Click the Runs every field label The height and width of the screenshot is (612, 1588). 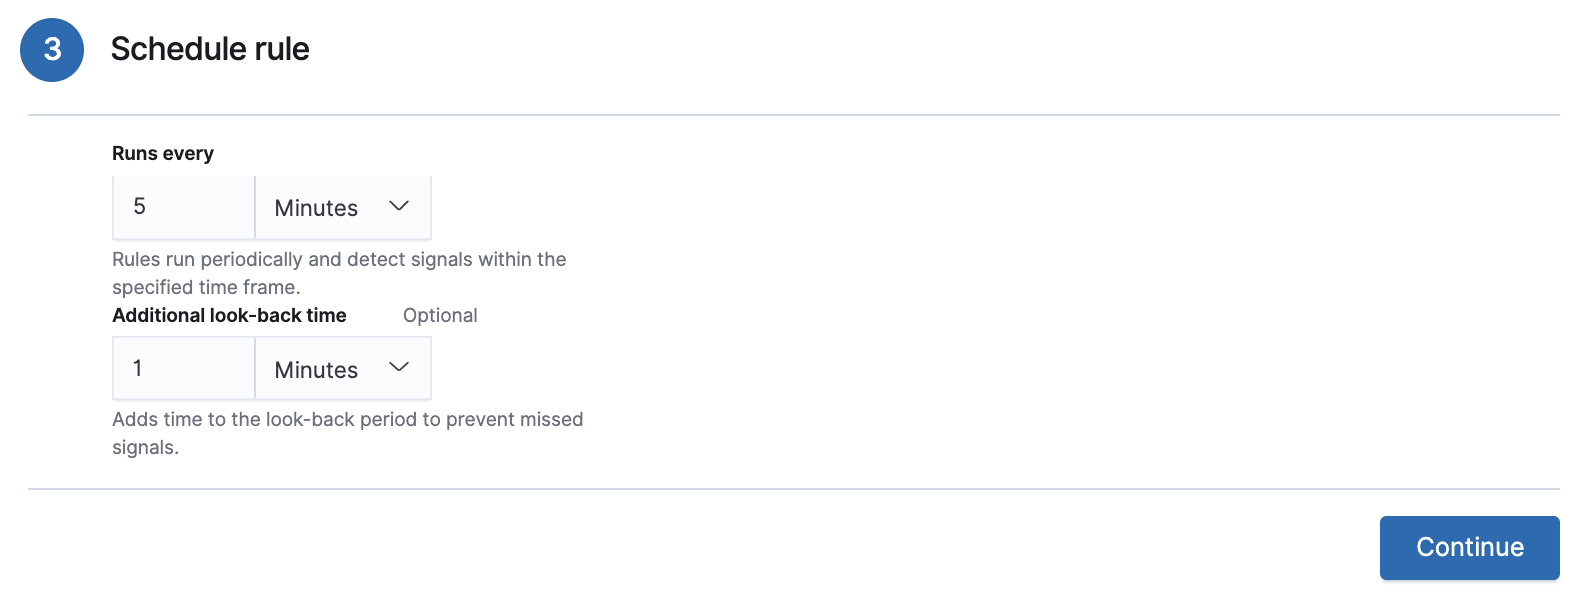coord(163,153)
